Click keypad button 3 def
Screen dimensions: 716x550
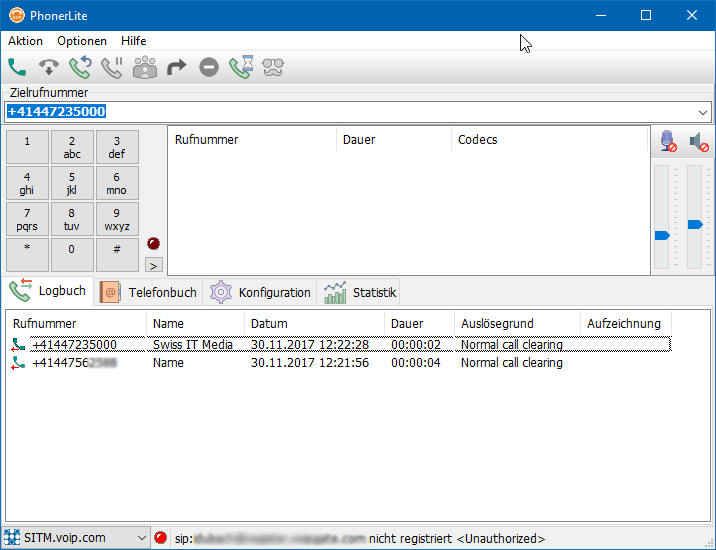[117, 147]
